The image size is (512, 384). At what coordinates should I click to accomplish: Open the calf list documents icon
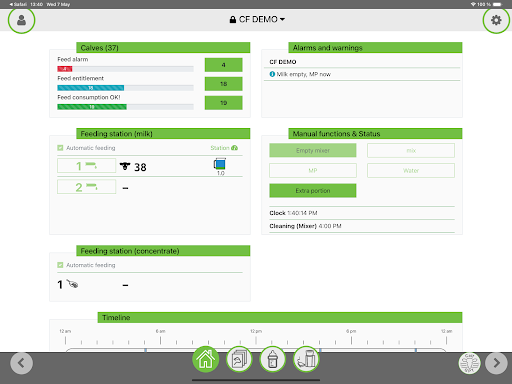239,360
